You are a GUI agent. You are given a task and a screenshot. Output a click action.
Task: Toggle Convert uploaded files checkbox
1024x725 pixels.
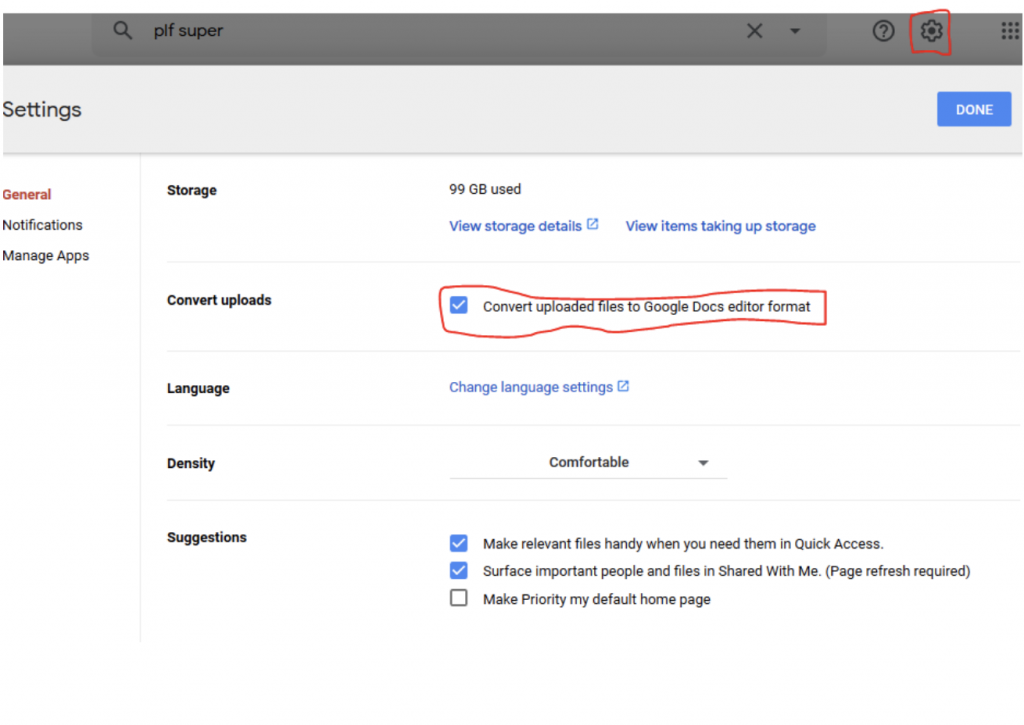point(458,305)
